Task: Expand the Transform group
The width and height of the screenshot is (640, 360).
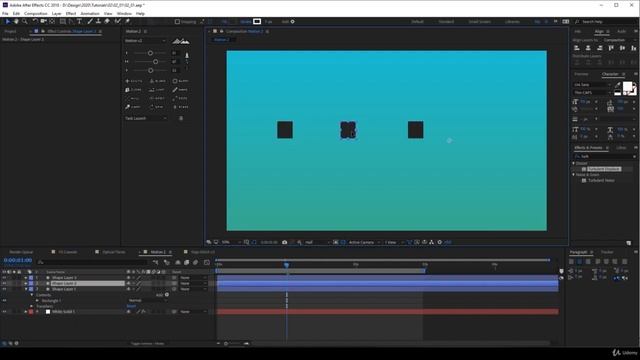Action: coord(31,306)
